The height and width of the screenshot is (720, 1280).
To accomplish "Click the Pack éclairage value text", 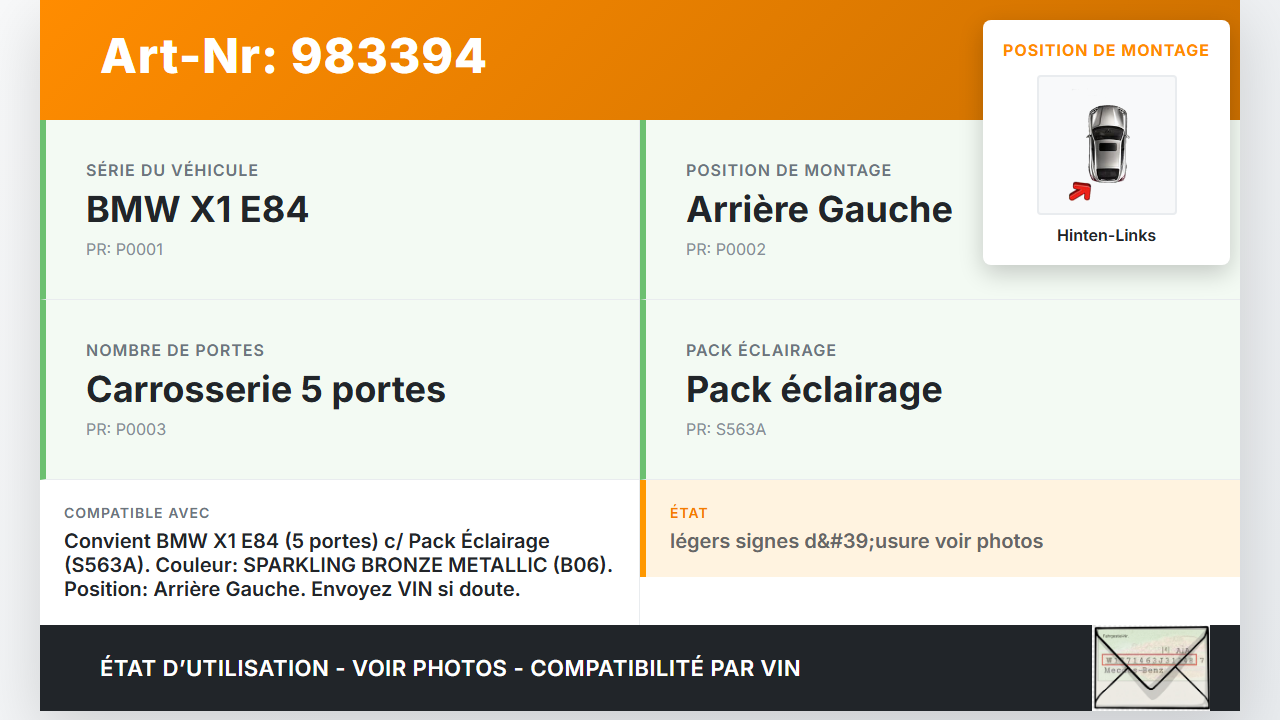I will 814,389.
